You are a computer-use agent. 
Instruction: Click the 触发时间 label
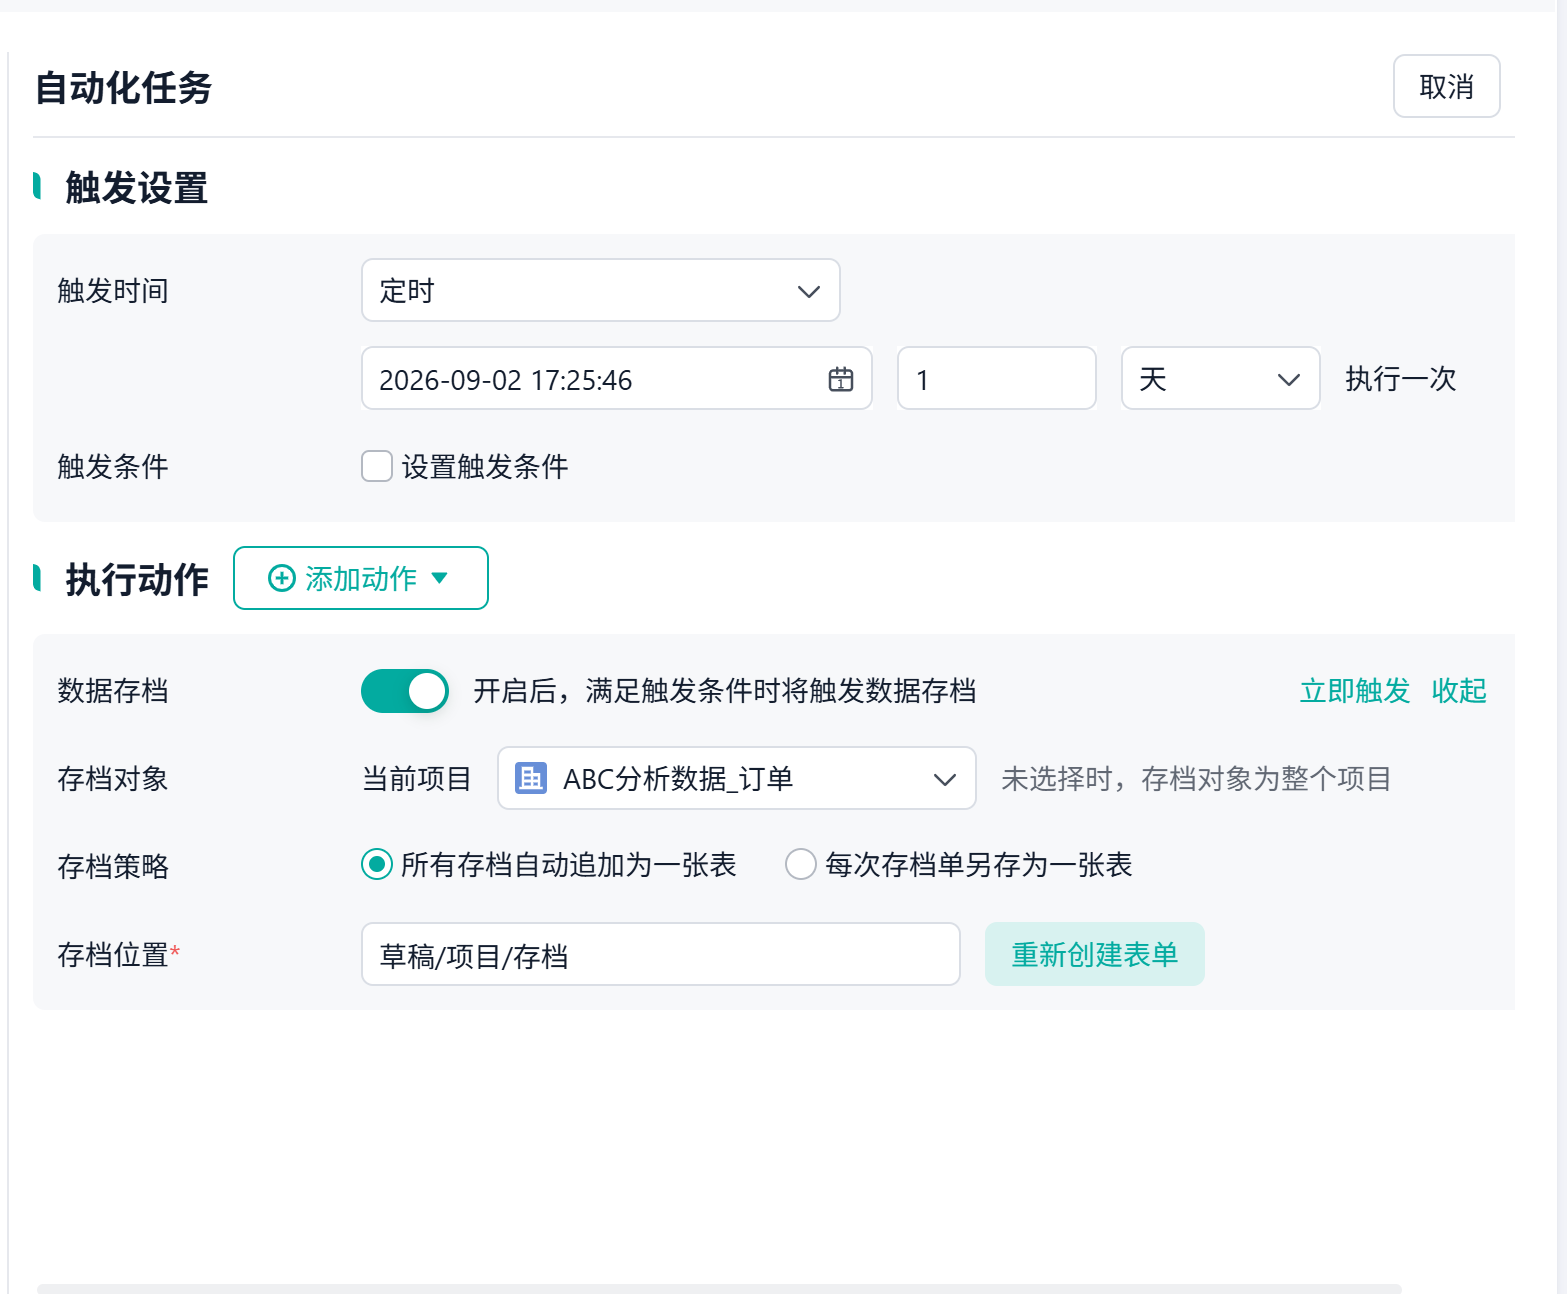point(113,290)
